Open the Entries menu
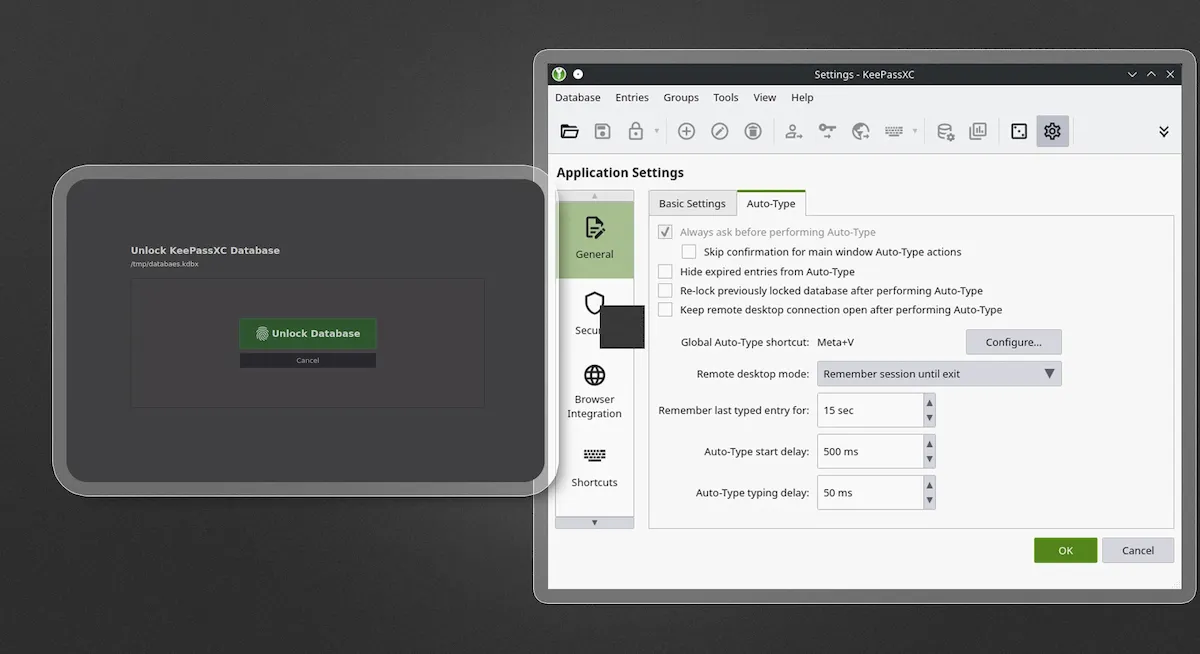Image resolution: width=1200 pixels, height=654 pixels. point(632,98)
